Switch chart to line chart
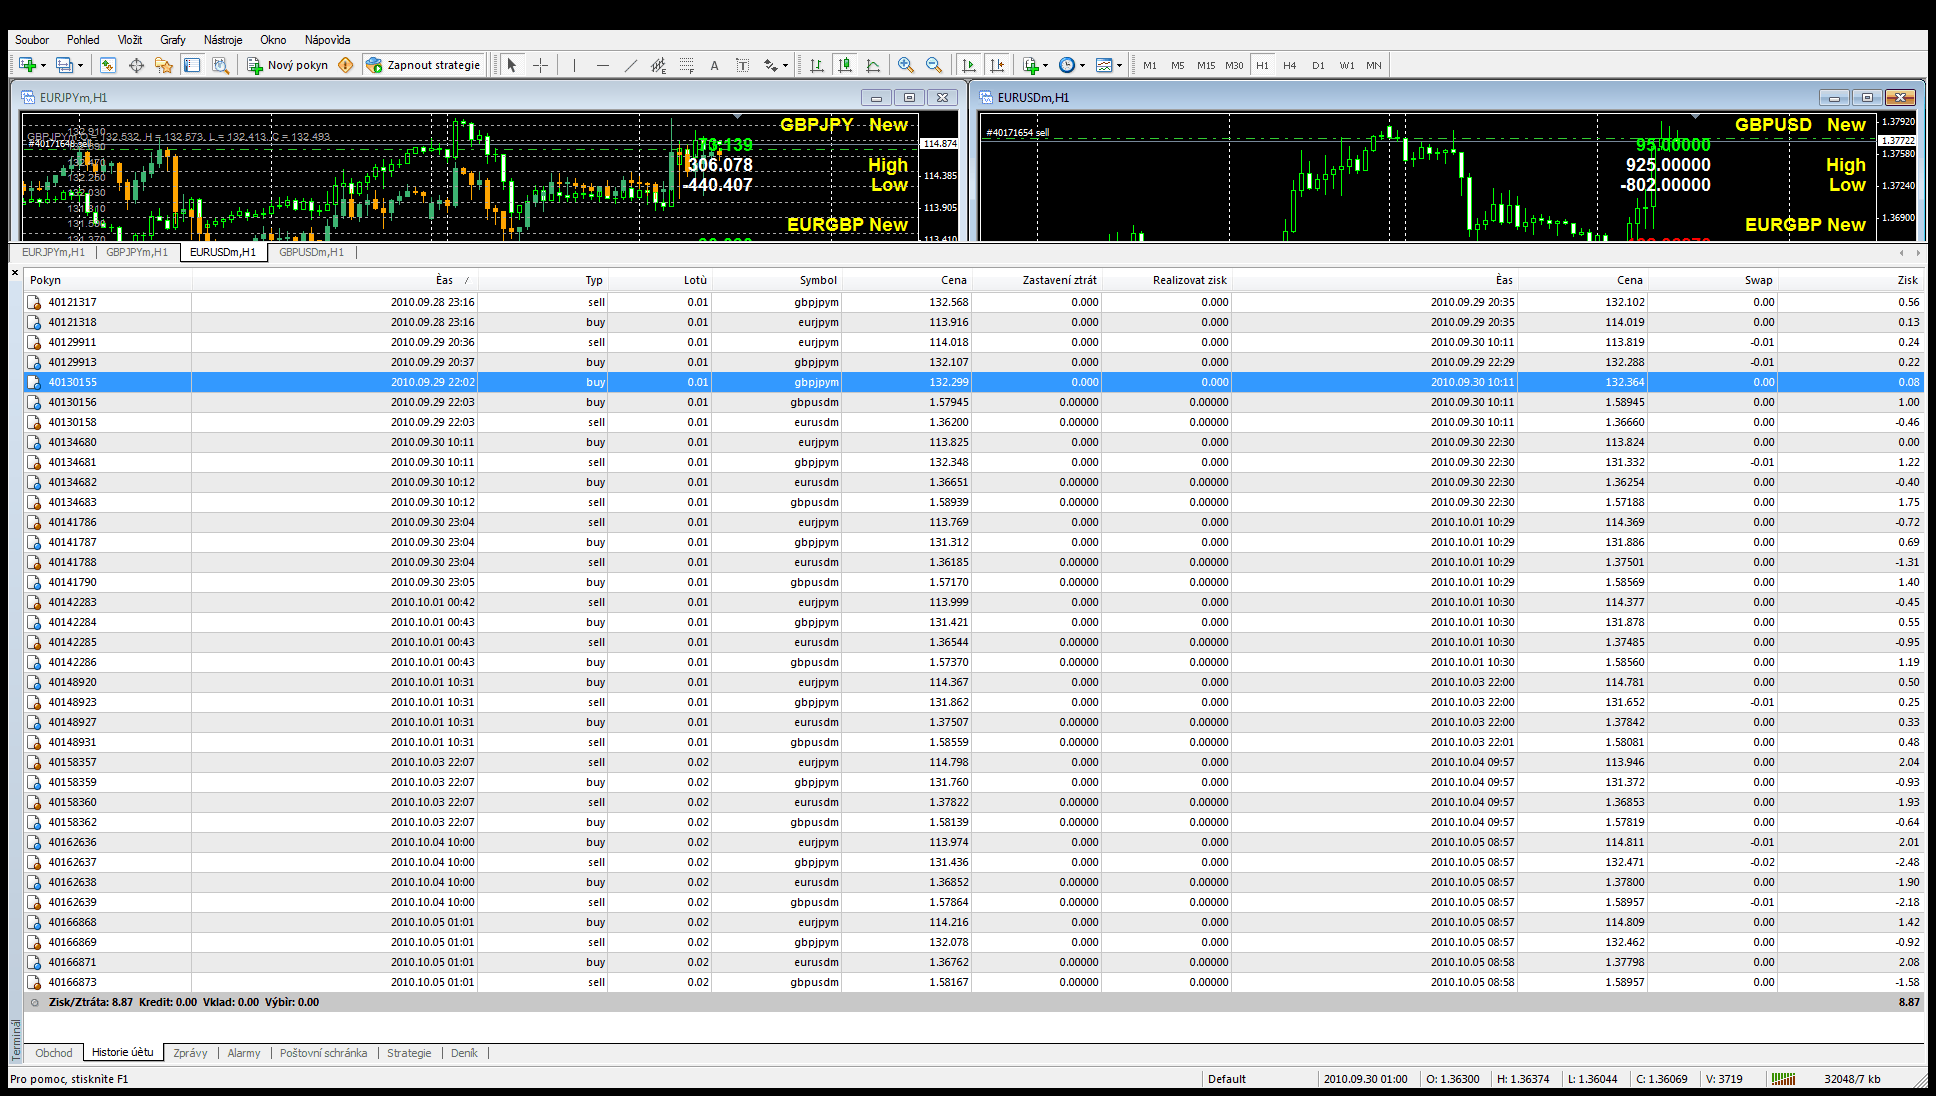 pos(873,65)
